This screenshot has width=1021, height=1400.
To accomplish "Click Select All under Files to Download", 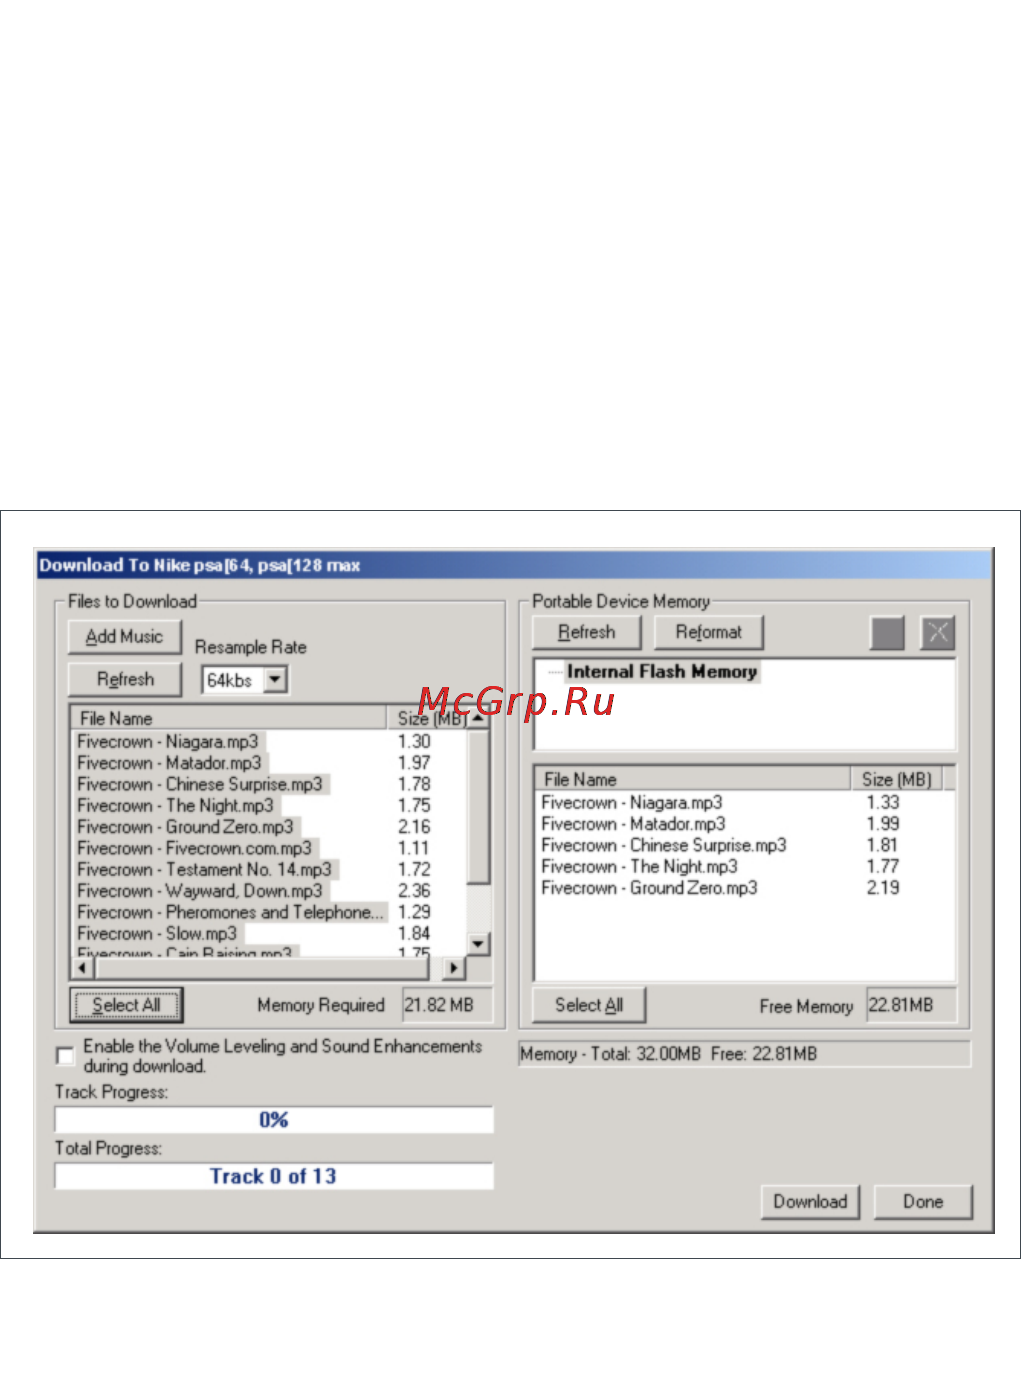I will [x=126, y=1005].
